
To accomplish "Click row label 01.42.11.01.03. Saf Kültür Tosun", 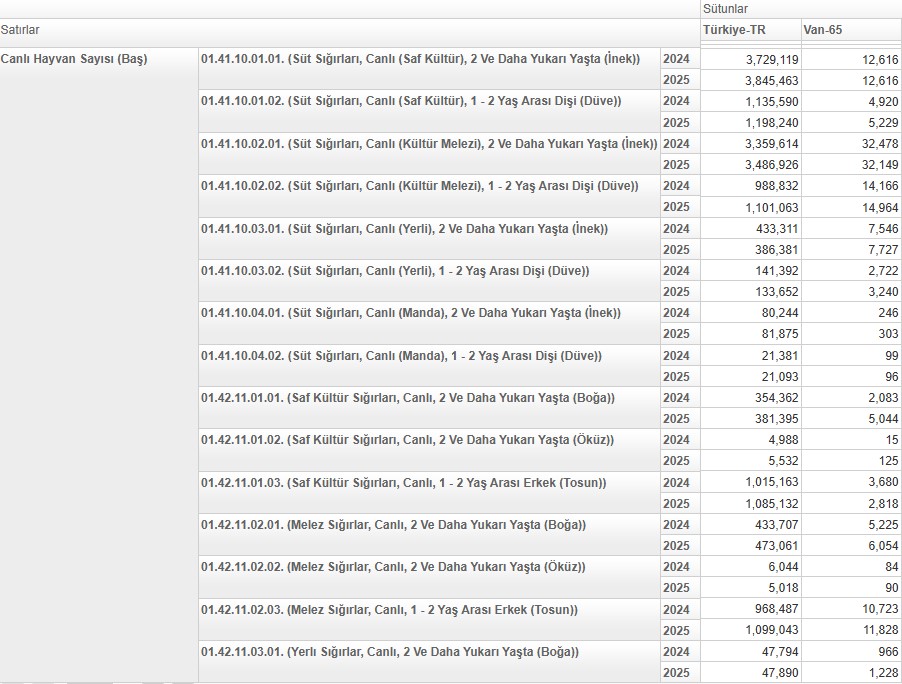I will coord(403,483).
